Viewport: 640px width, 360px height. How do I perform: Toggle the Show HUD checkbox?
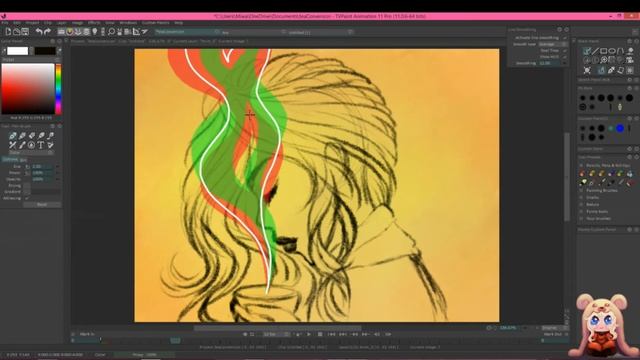tap(565, 57)
